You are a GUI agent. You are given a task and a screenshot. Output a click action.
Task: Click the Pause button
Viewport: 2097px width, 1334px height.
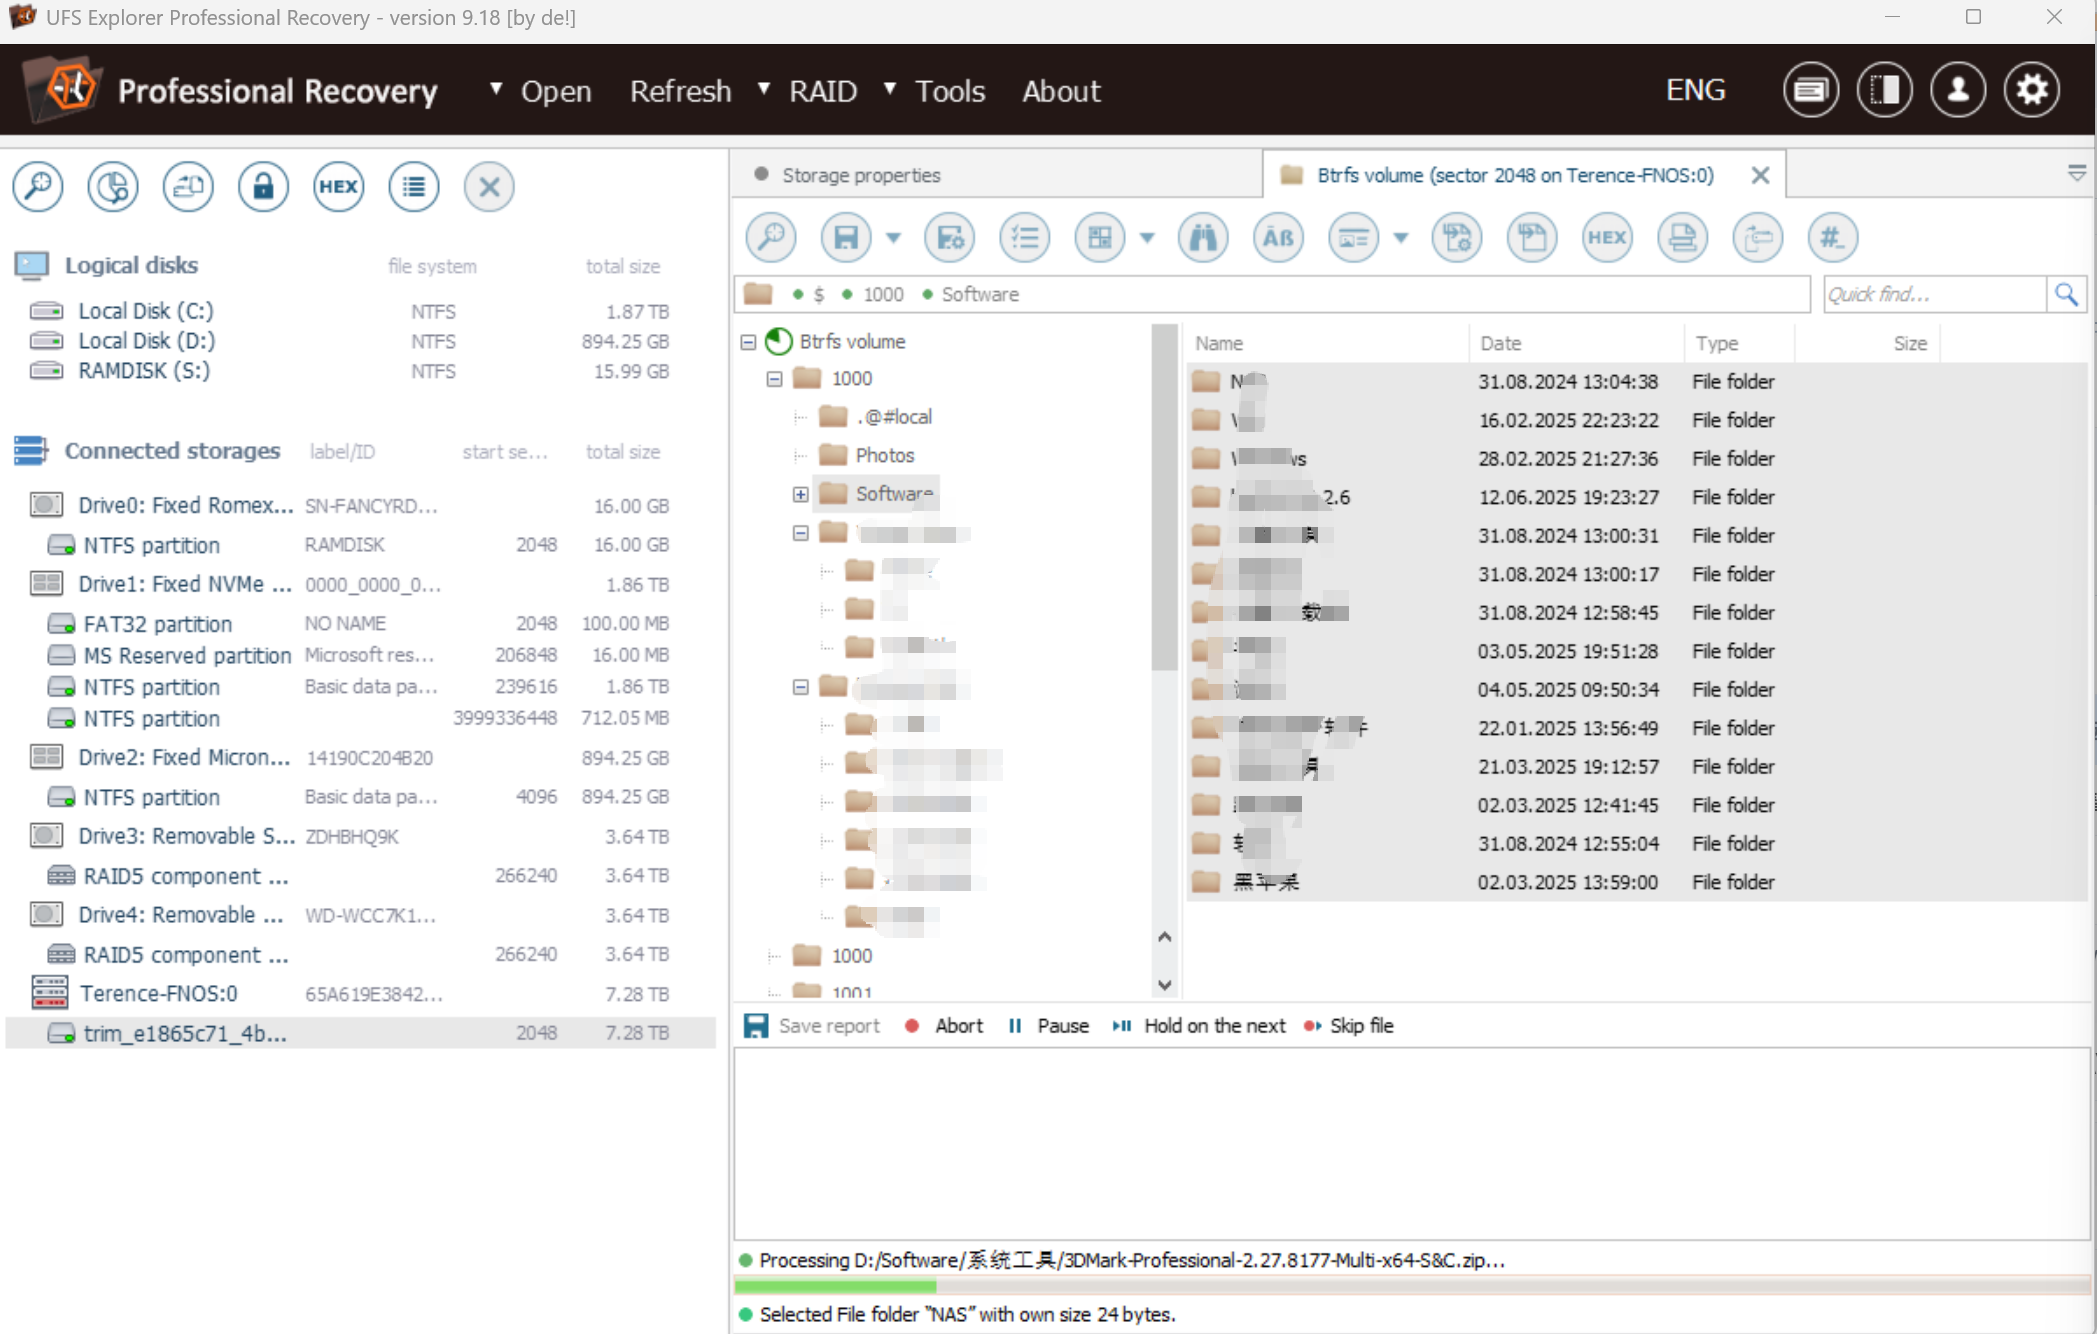pyautogui.click(x=1049, y=1026)
